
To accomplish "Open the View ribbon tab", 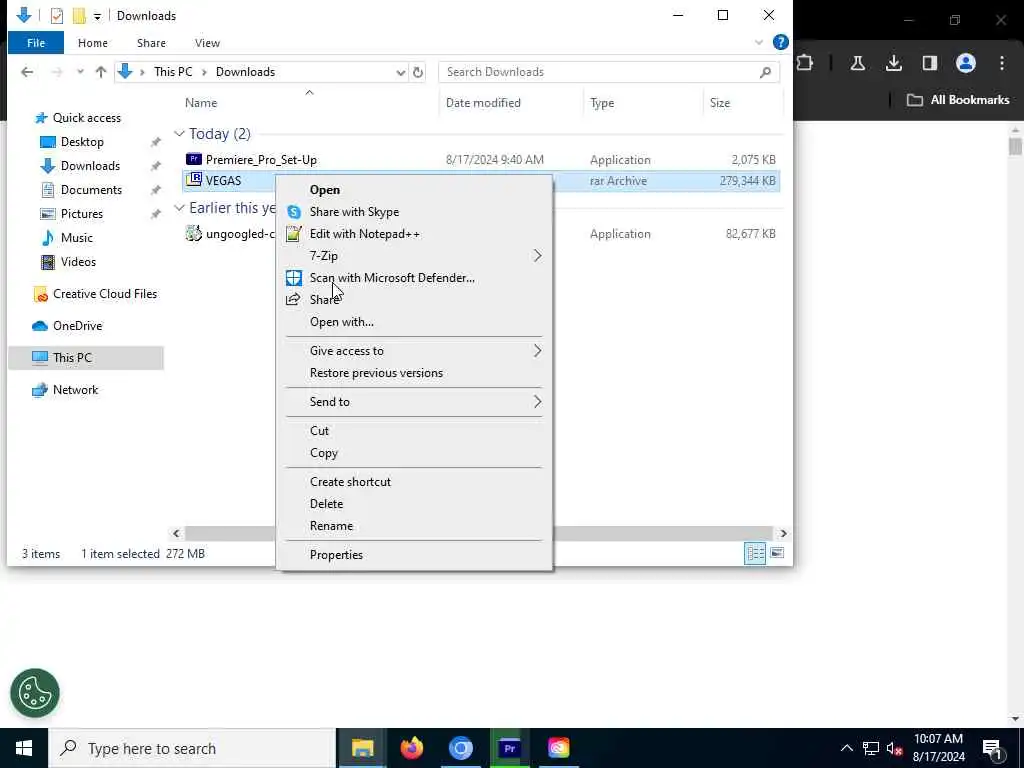I will coord(207,42).
